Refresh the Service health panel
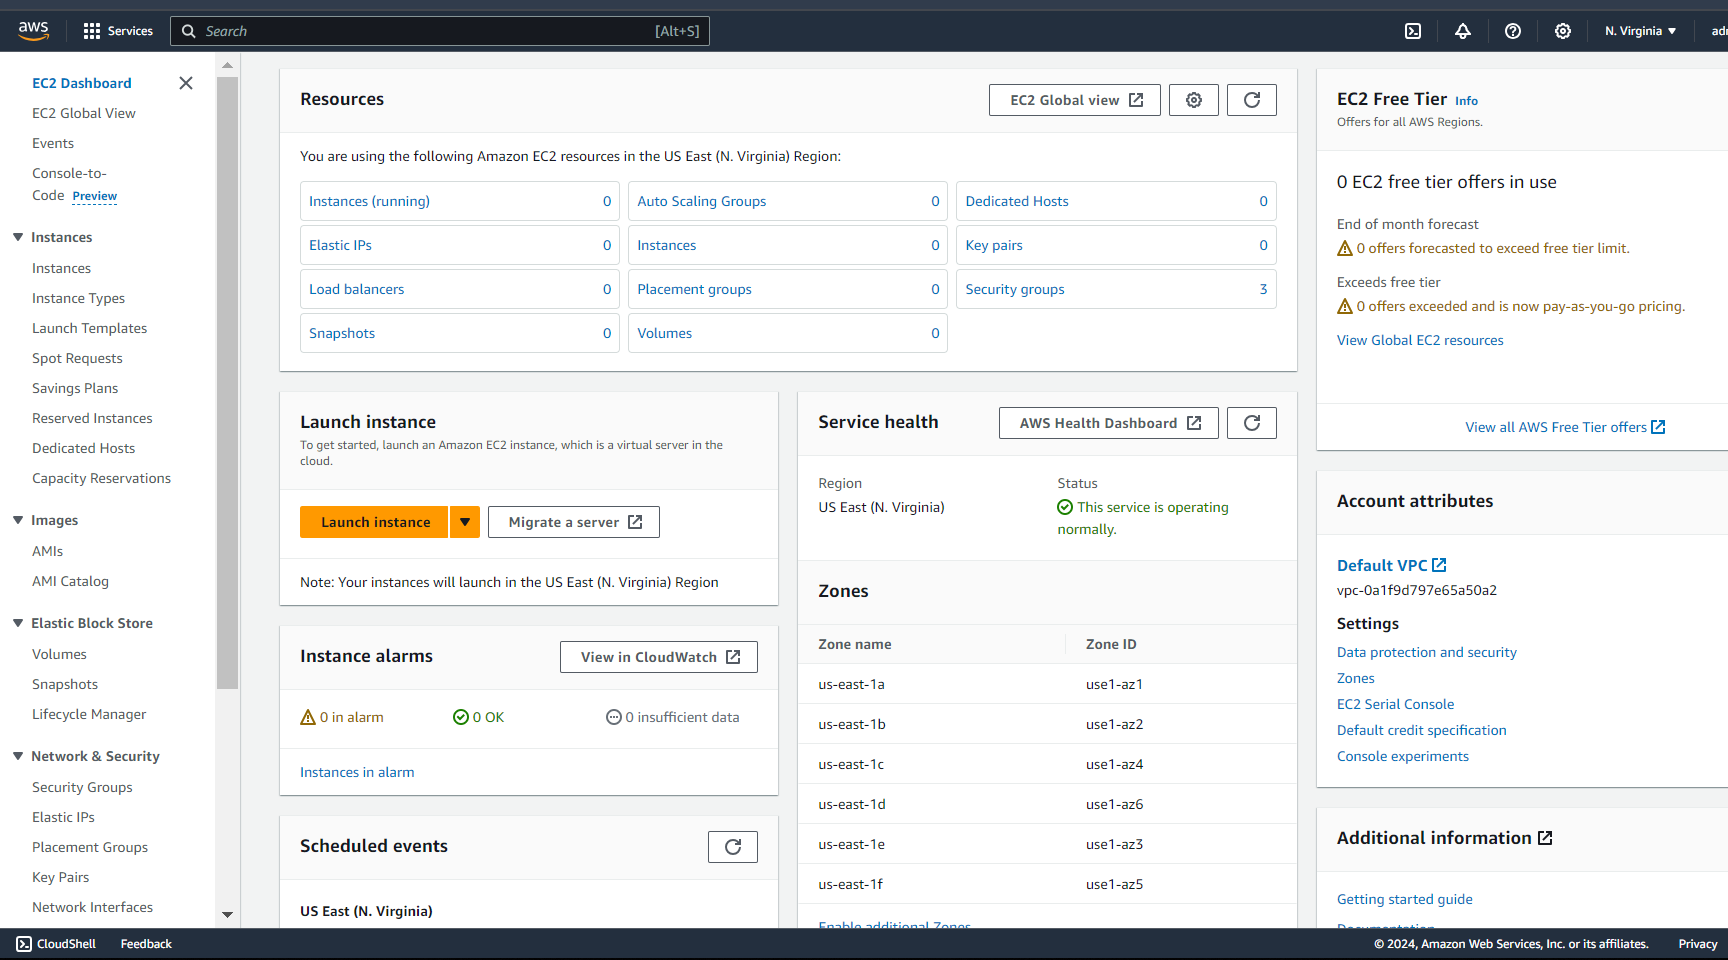The image size is (1728, 960). 1251,422
